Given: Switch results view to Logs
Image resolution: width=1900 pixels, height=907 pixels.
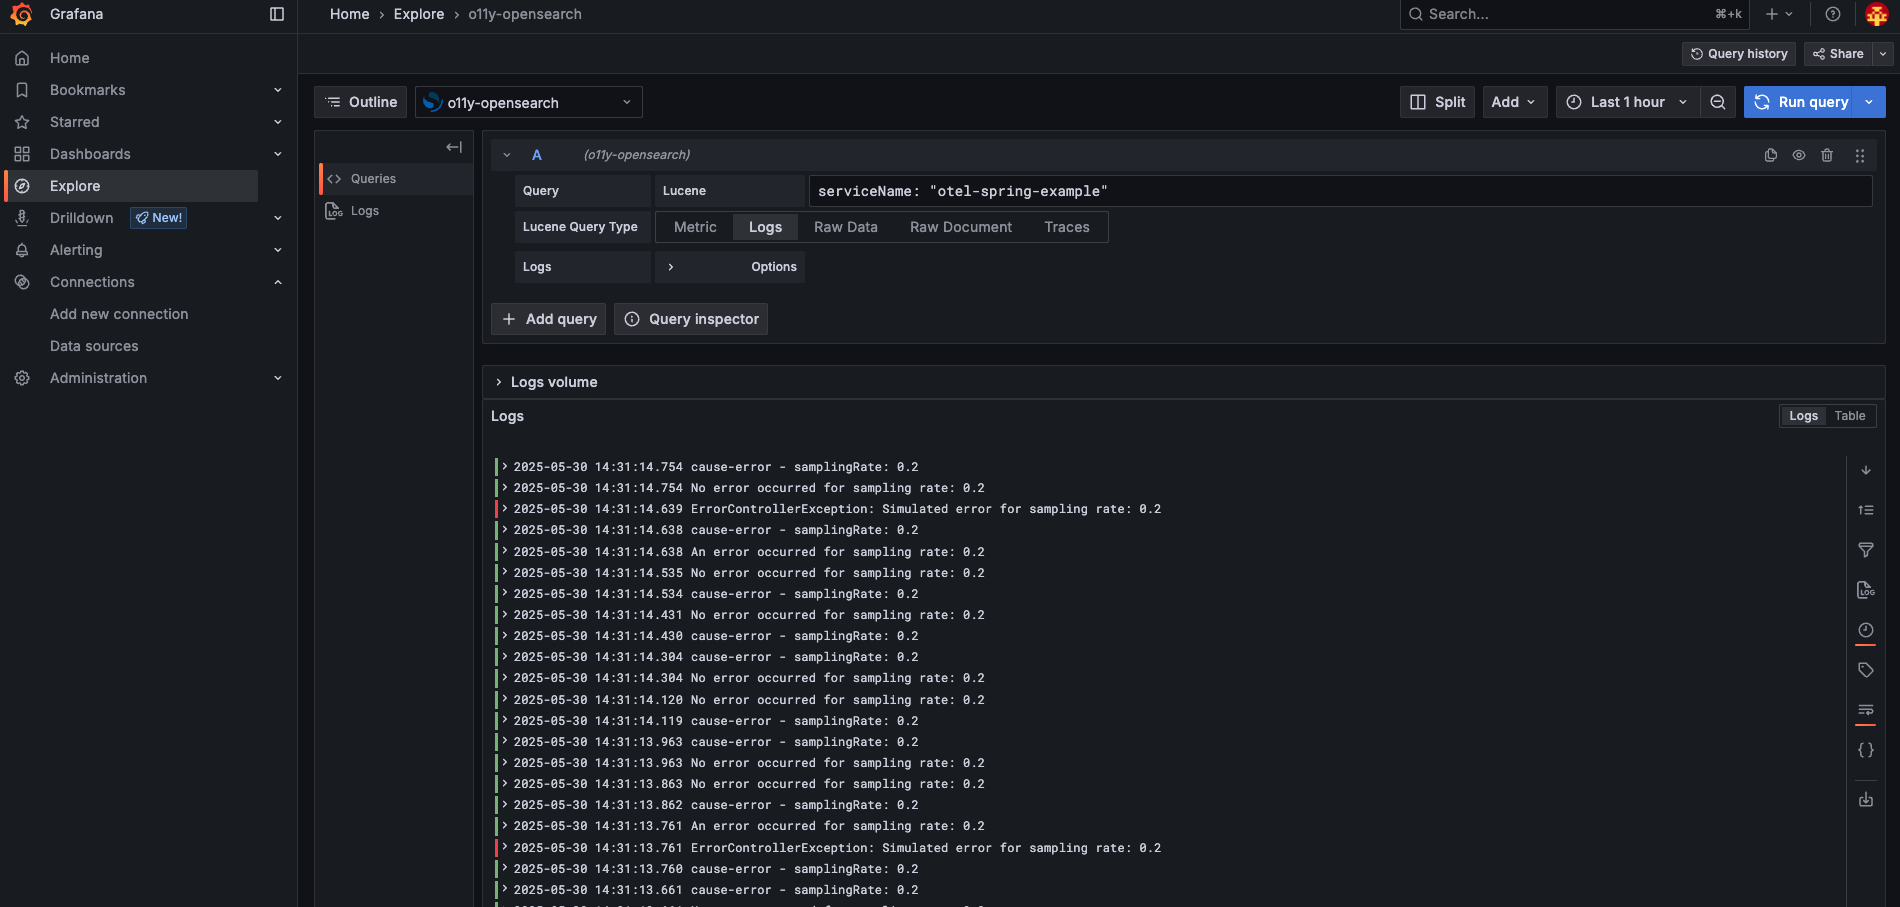Looking at the screenshot, I should click(1803, 416).
